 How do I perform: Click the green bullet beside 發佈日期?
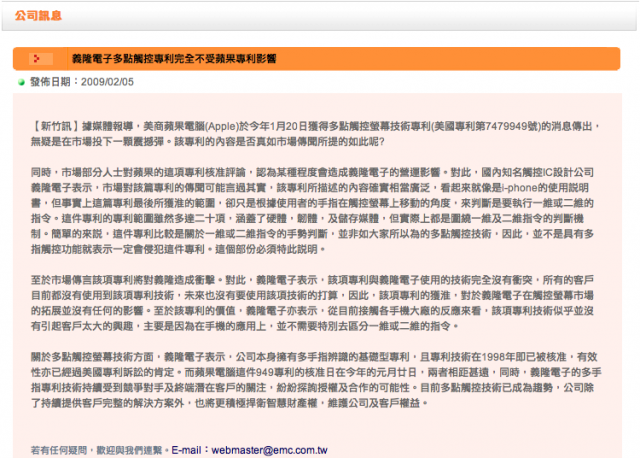point(21,82)
